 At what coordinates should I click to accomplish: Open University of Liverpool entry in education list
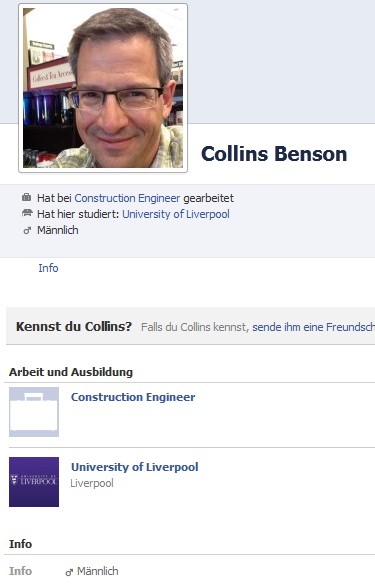[x=135, y=467]
